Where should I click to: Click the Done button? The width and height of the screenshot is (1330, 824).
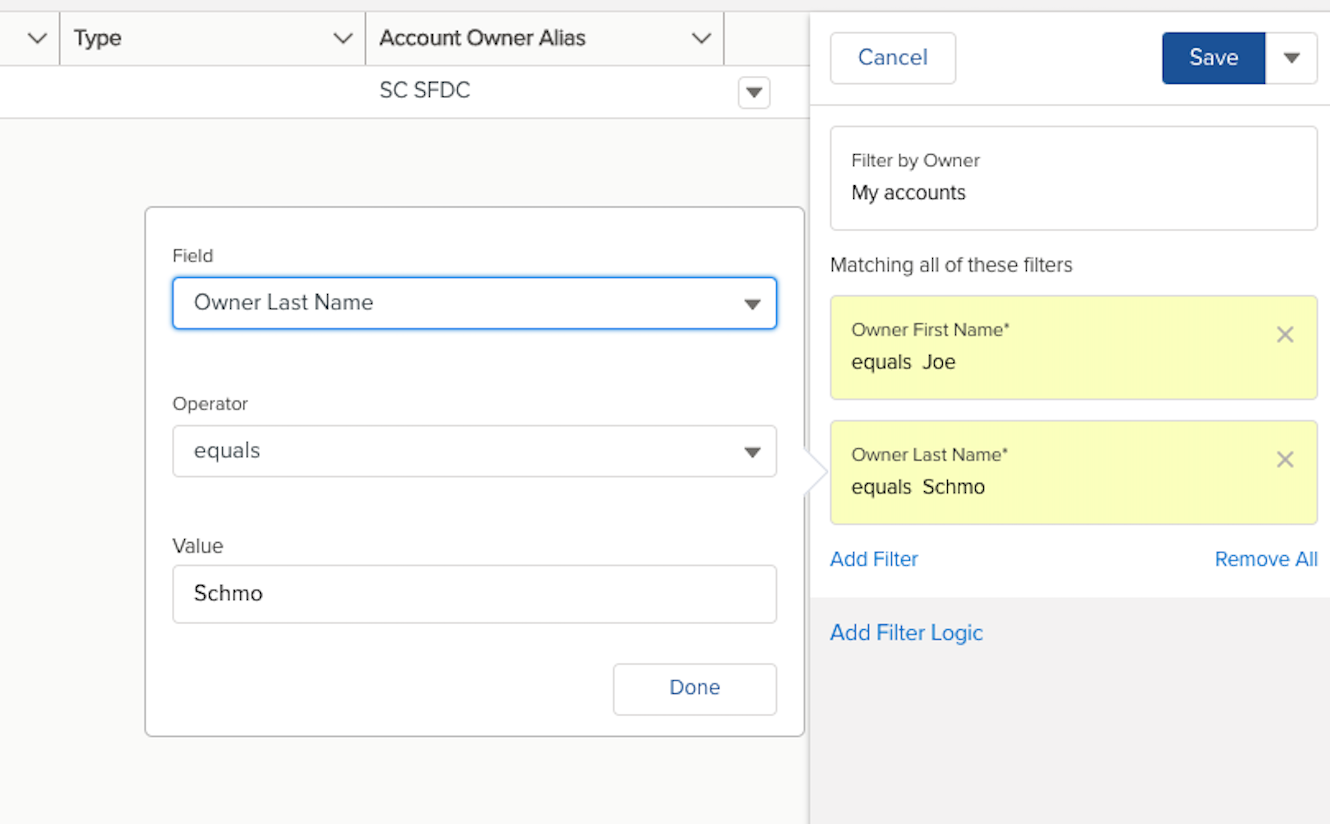tap(695, 689)
